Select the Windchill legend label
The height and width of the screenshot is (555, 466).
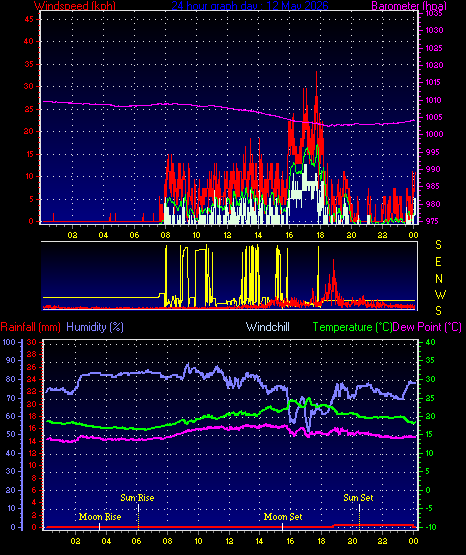pyautogui.click(x=267, y=327)
